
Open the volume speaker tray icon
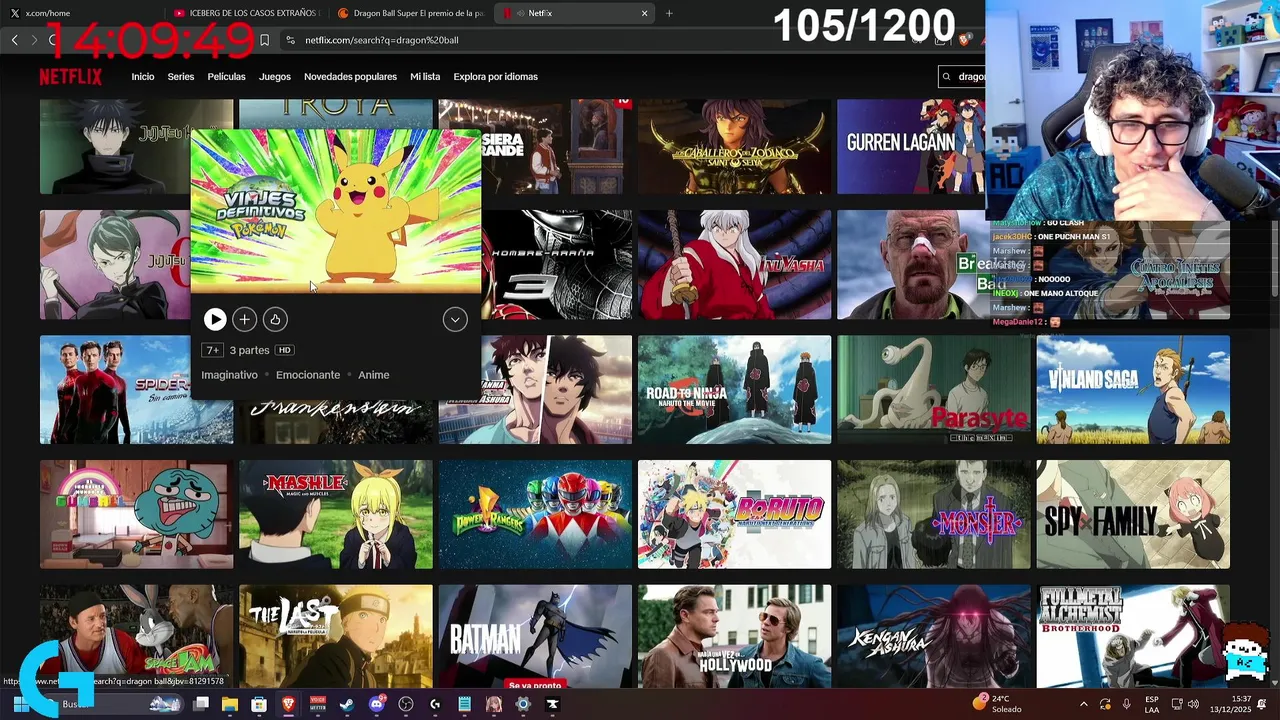[x=1193, y=704]
